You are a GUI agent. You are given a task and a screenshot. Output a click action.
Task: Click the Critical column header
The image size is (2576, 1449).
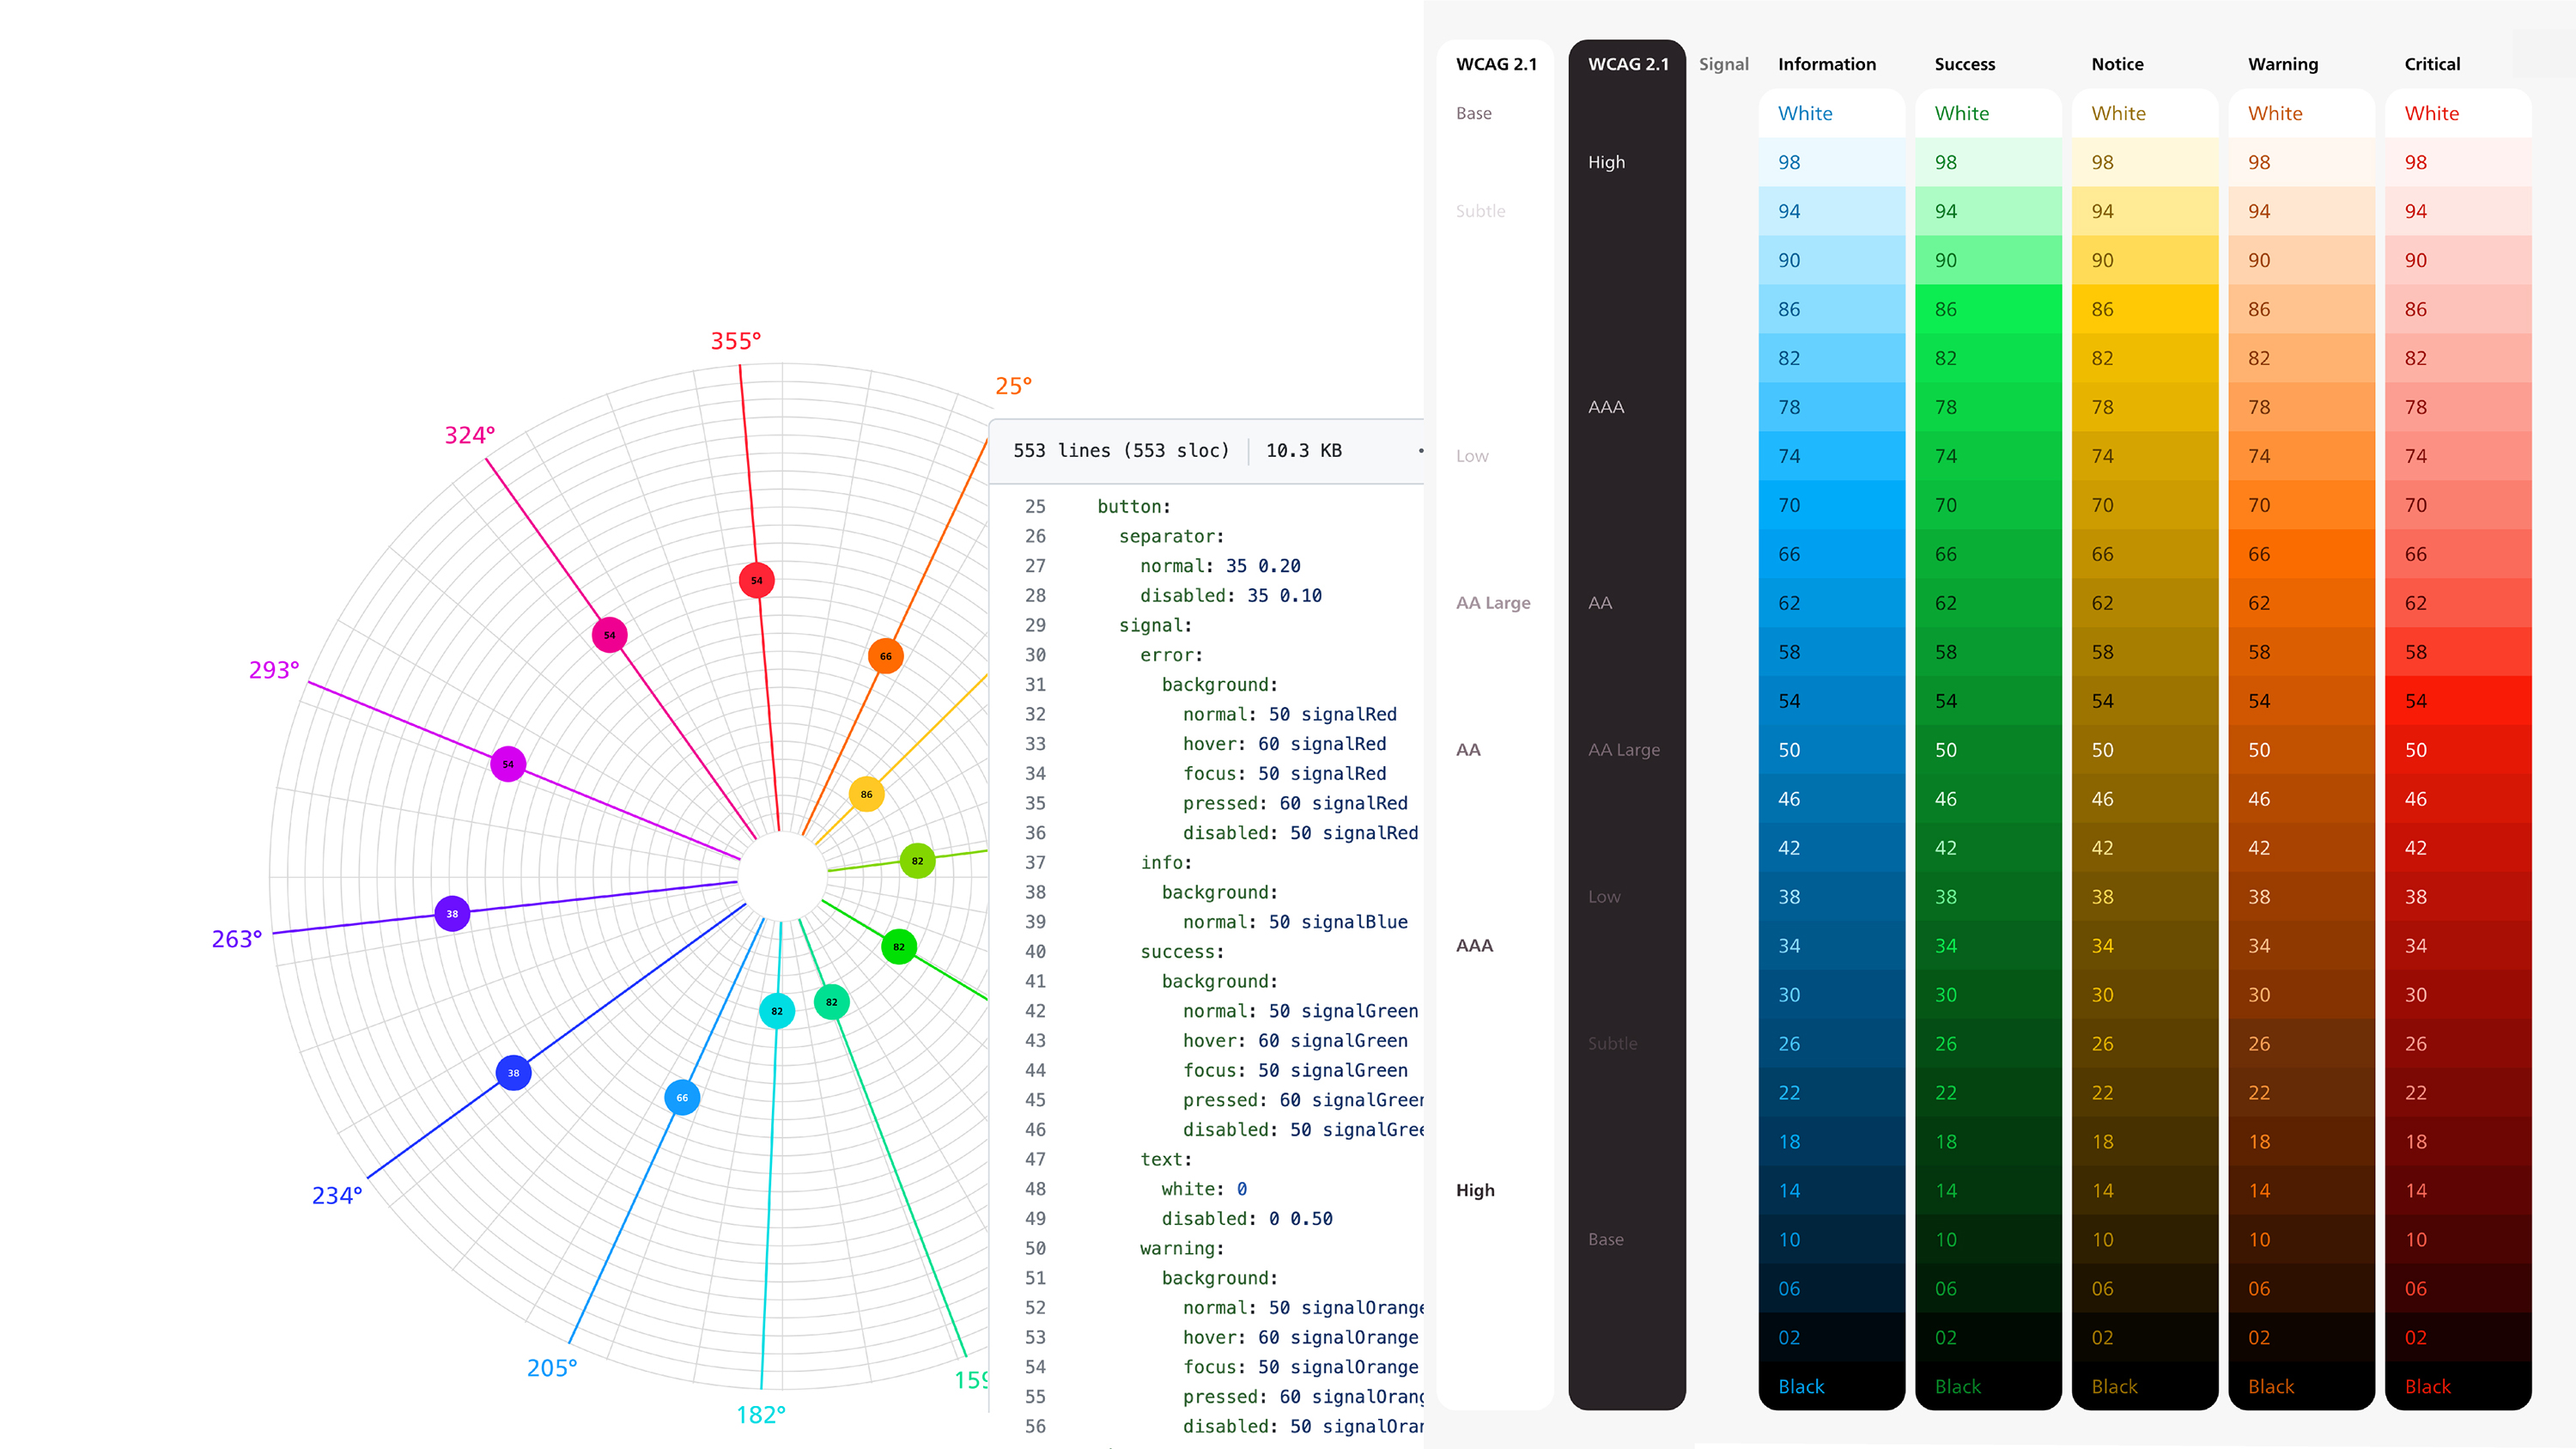(x=2431, y=64)
